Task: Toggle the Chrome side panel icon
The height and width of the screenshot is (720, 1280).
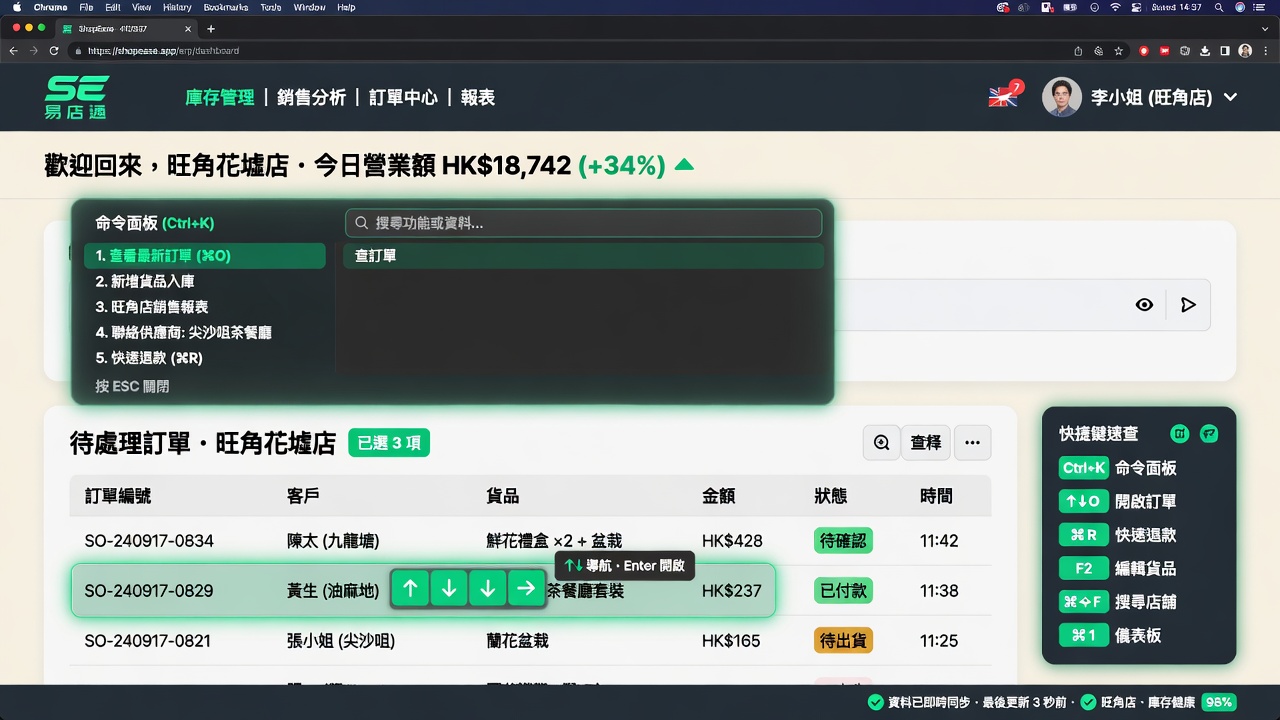Action: pyautogui.click(x=1225, y=51)
